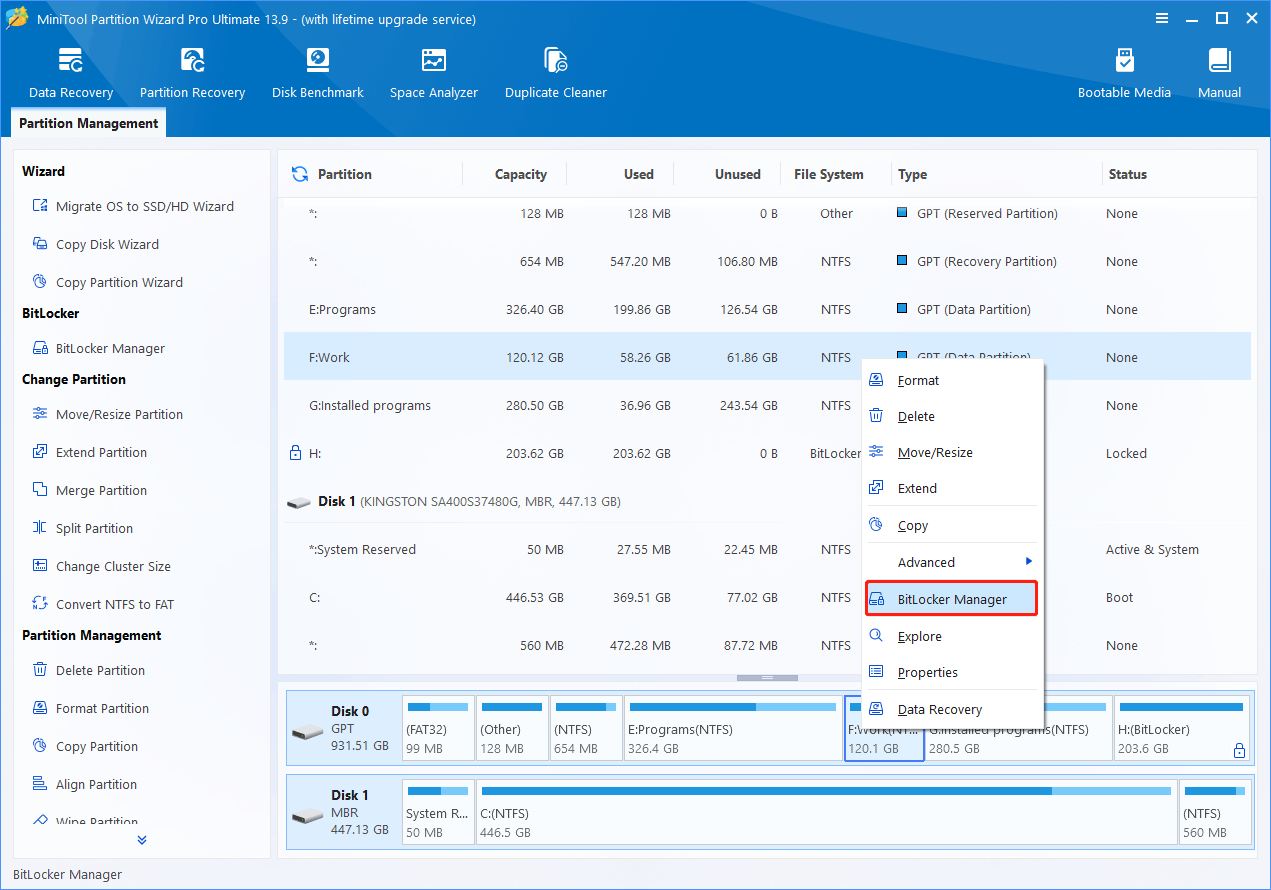The image size is (1271, 890).
Task: Select the 560 MB NTFS block on Disk 1
Action: (x=1214, y=812)
